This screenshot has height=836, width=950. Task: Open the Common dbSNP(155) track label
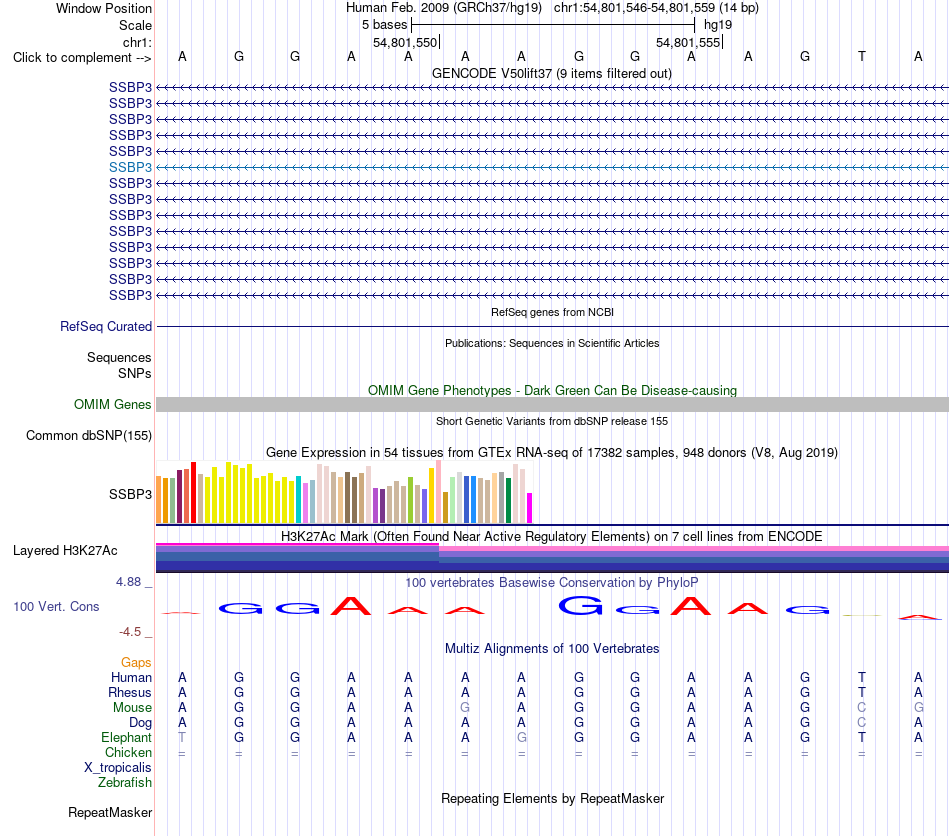click(89, 436)
